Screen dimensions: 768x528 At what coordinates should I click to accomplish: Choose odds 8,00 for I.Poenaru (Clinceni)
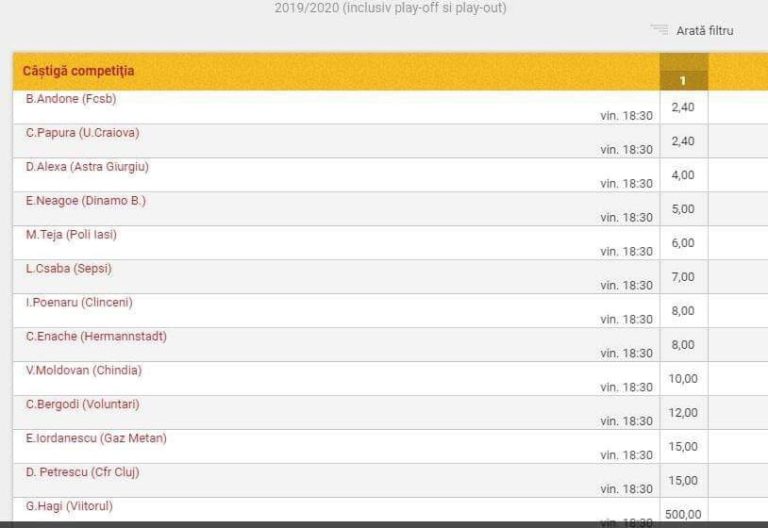pos(683,311)
